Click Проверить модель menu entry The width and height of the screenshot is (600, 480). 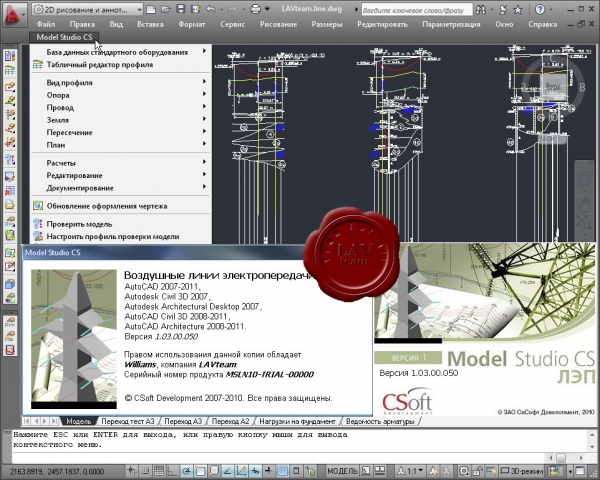tap(121, 224)
